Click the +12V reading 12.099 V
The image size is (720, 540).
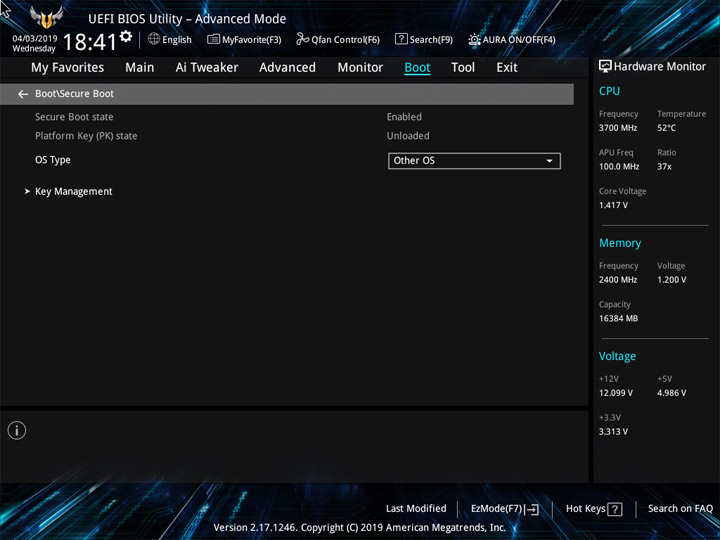tap(616, 393)
